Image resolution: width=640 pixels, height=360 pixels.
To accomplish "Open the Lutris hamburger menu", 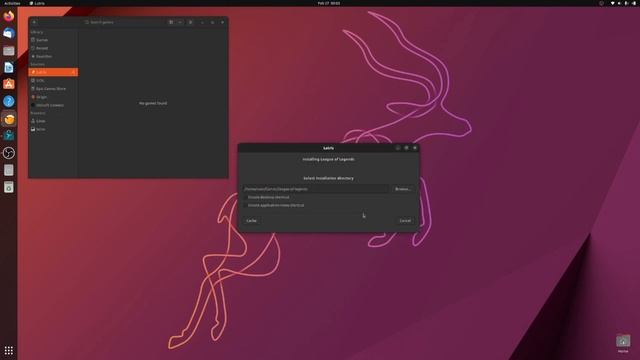I will click(x=191, y=22).
